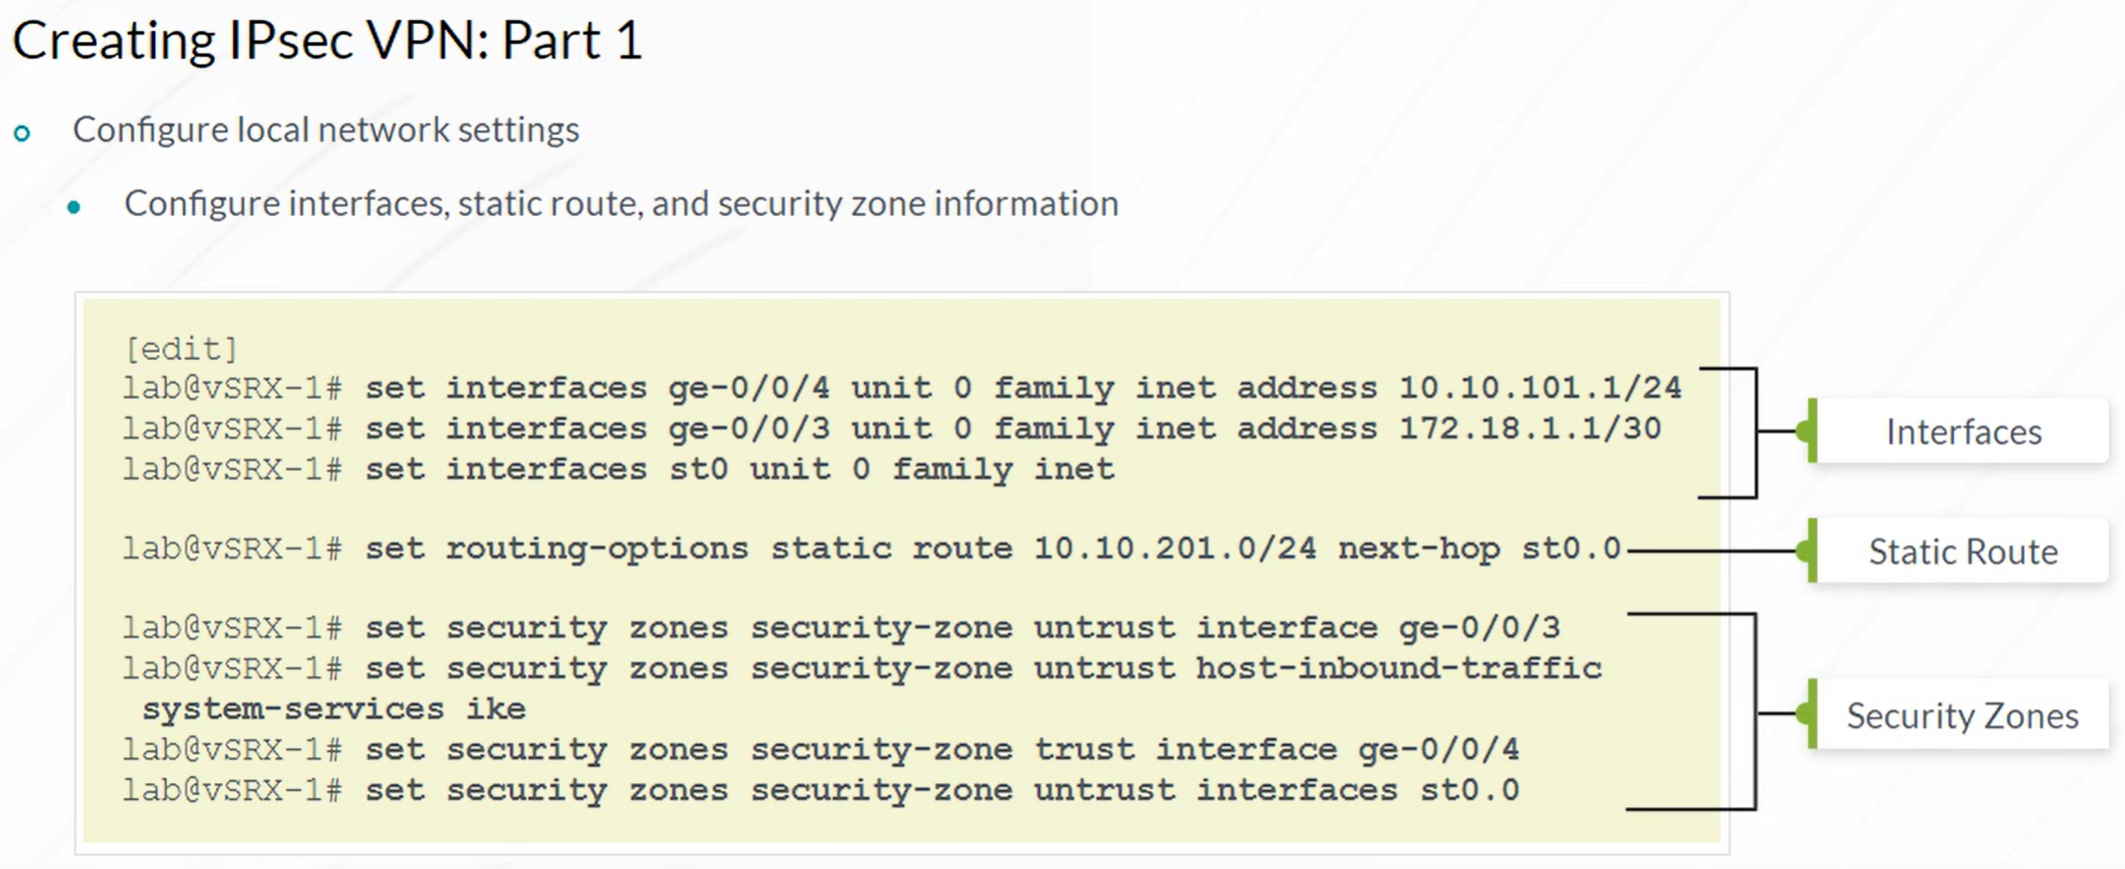
Task: Click the teal bullet before Configure interfaces
Action: [73, 207]
